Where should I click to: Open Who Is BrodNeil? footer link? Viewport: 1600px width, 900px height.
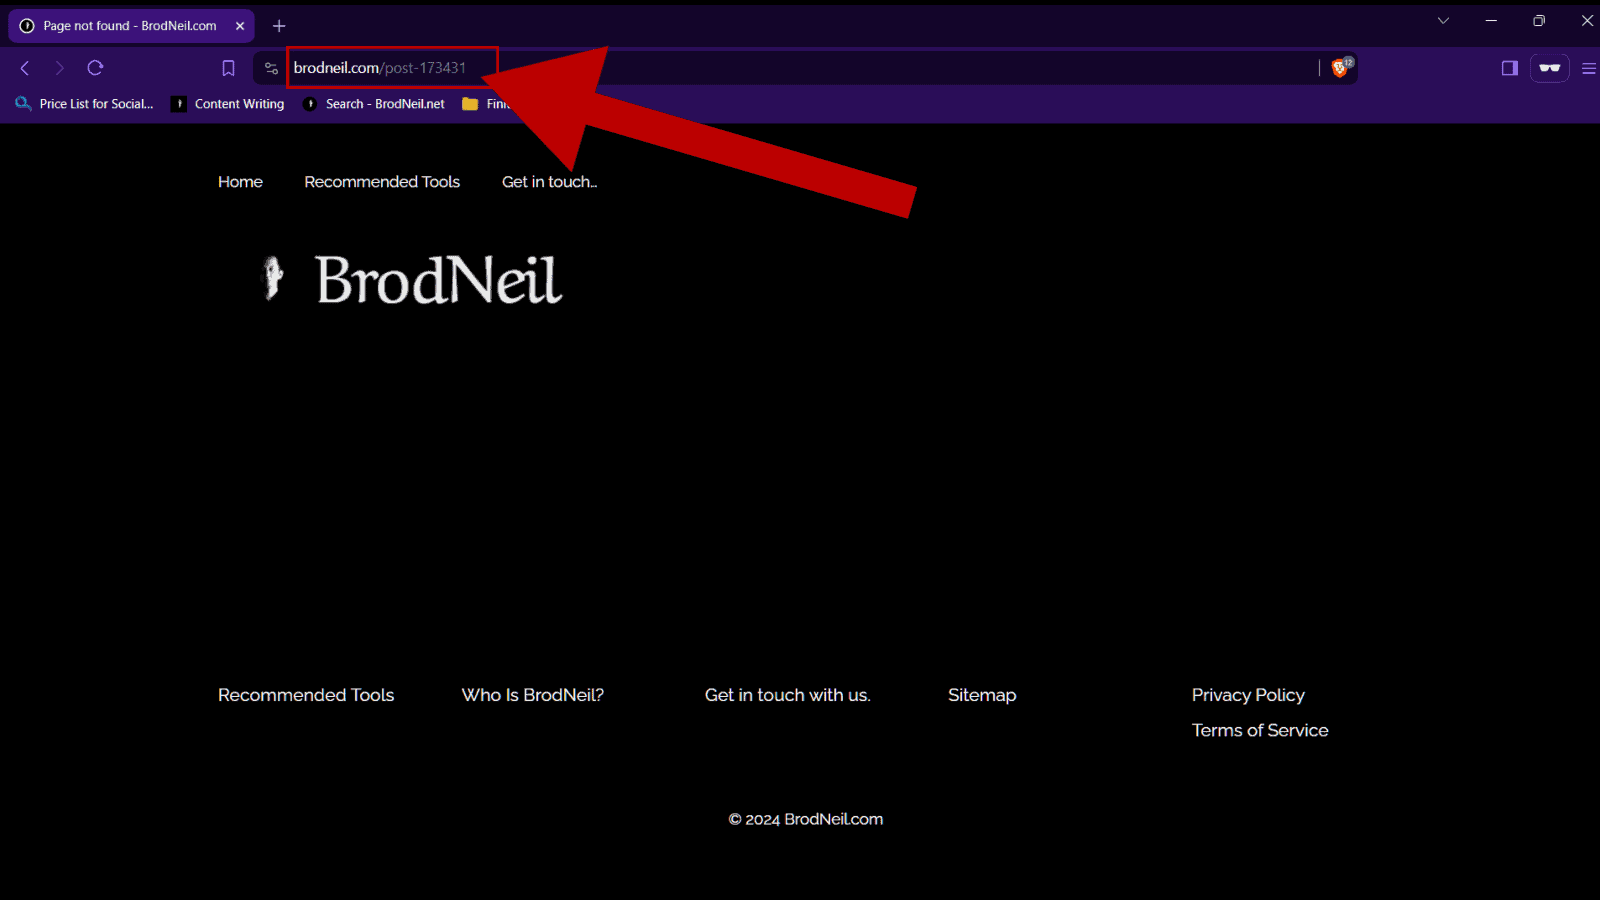click(x=533, y=695)
